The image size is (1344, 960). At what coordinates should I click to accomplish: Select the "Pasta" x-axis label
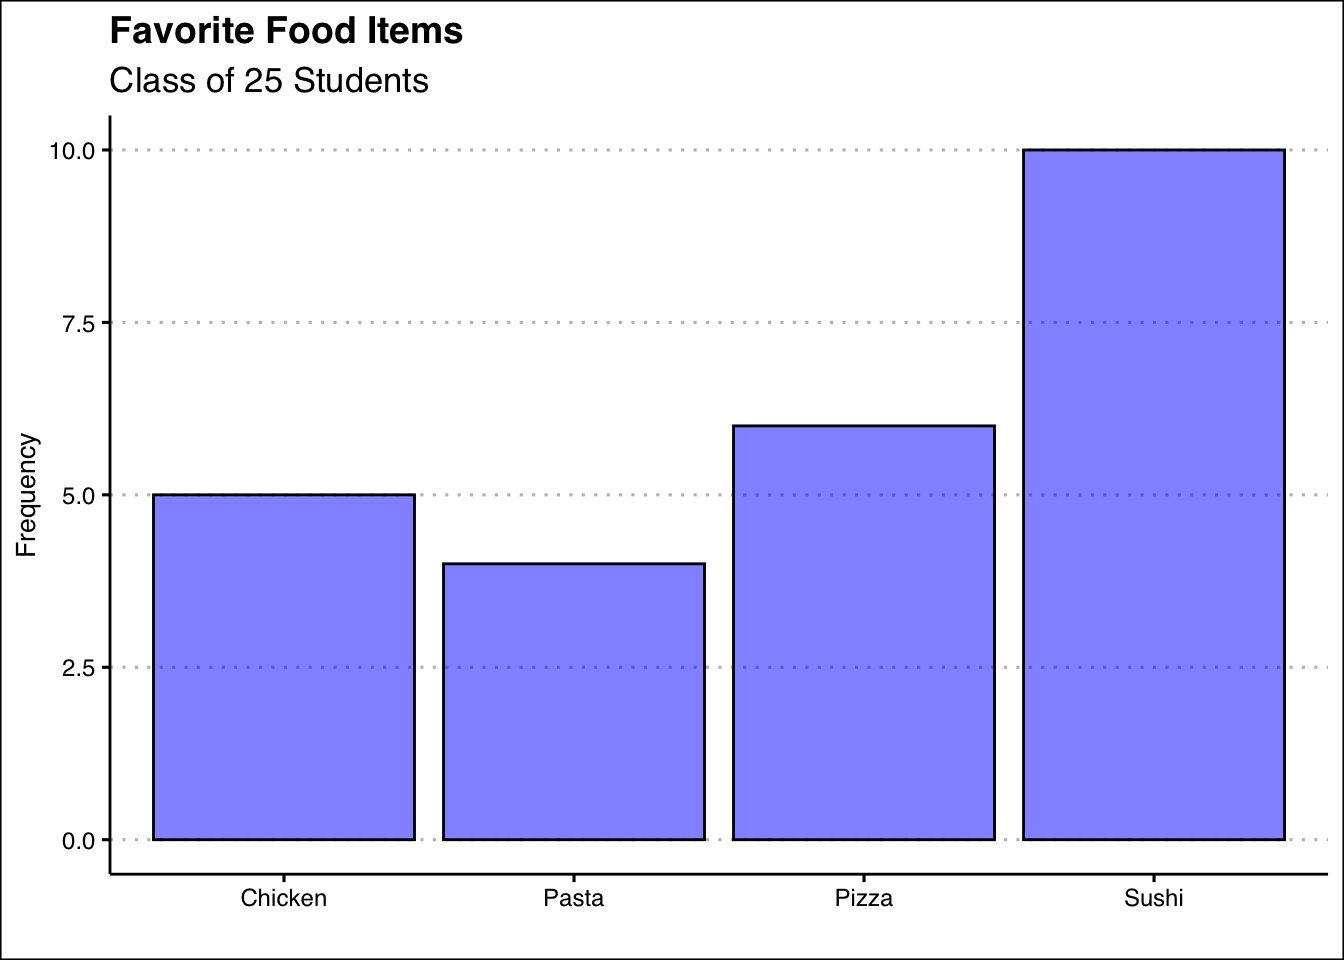(x=574, y=898)
